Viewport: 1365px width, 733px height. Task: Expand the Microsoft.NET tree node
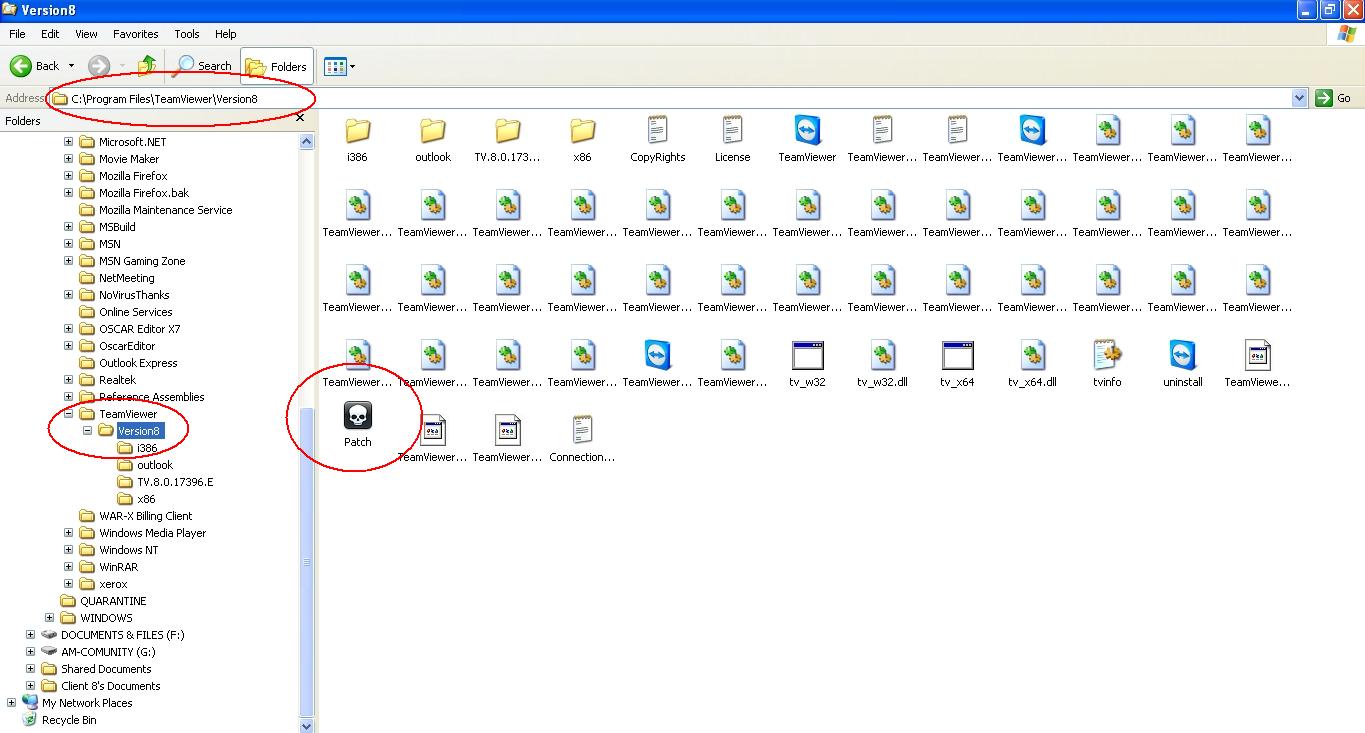68,142
